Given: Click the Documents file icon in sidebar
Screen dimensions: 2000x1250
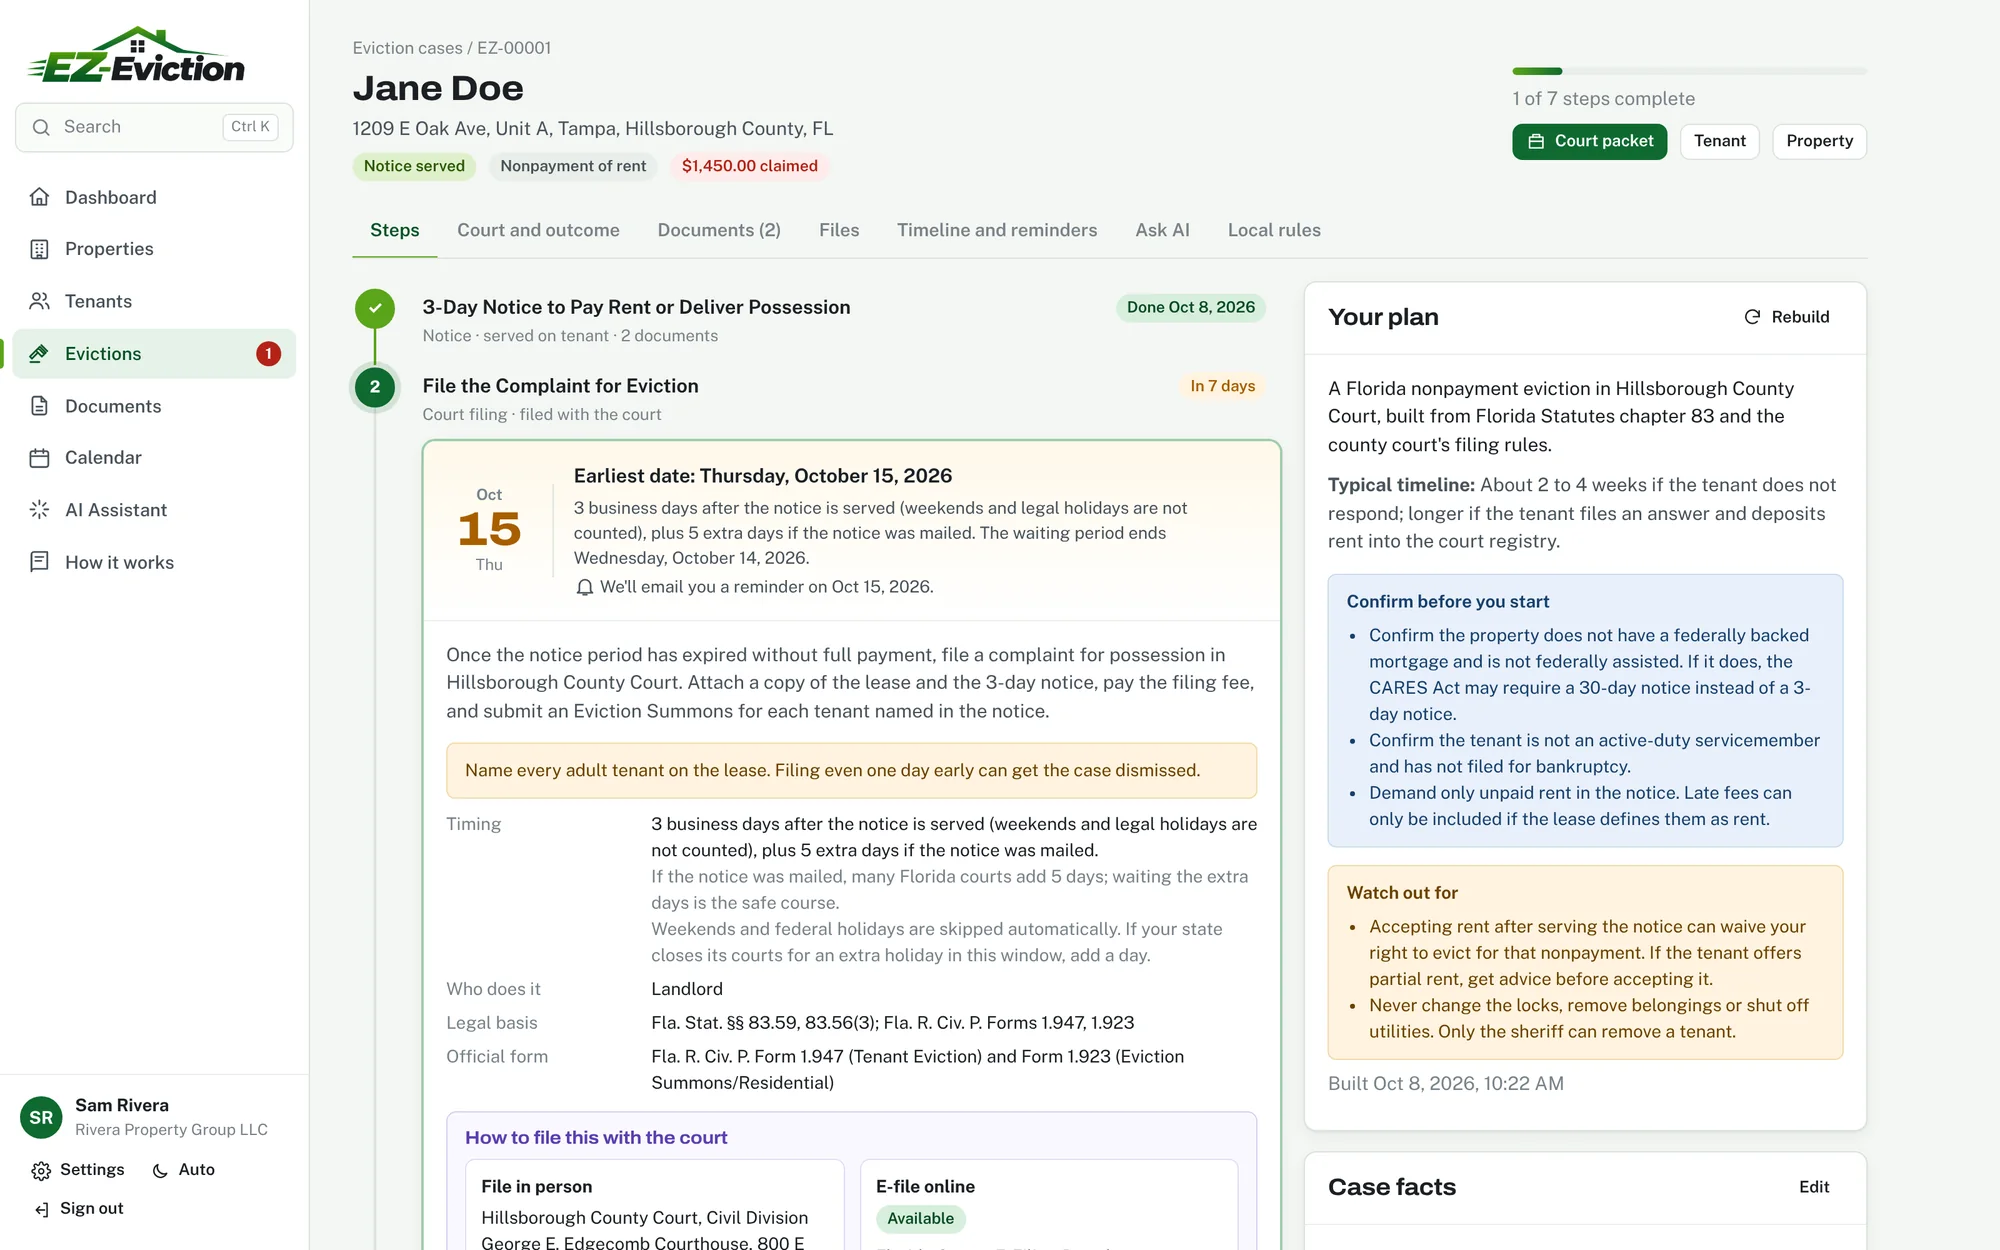Looking at the screenshot, I should coord(39,406).
